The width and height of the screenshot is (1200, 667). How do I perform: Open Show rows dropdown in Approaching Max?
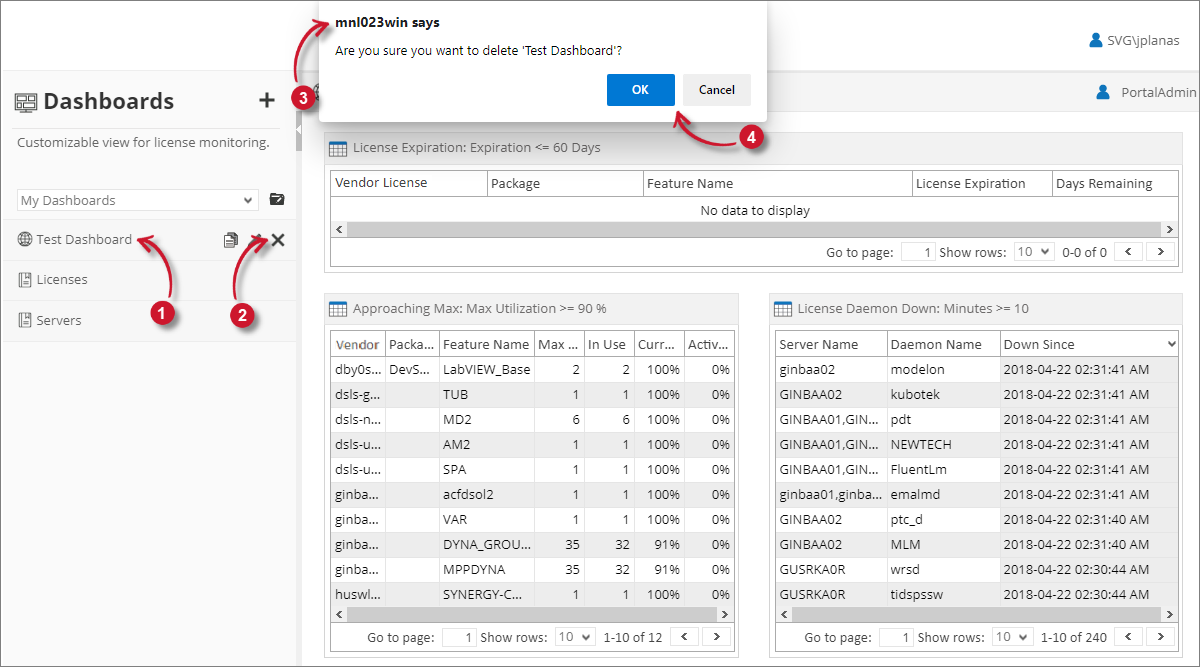click(x=575, y=636)
